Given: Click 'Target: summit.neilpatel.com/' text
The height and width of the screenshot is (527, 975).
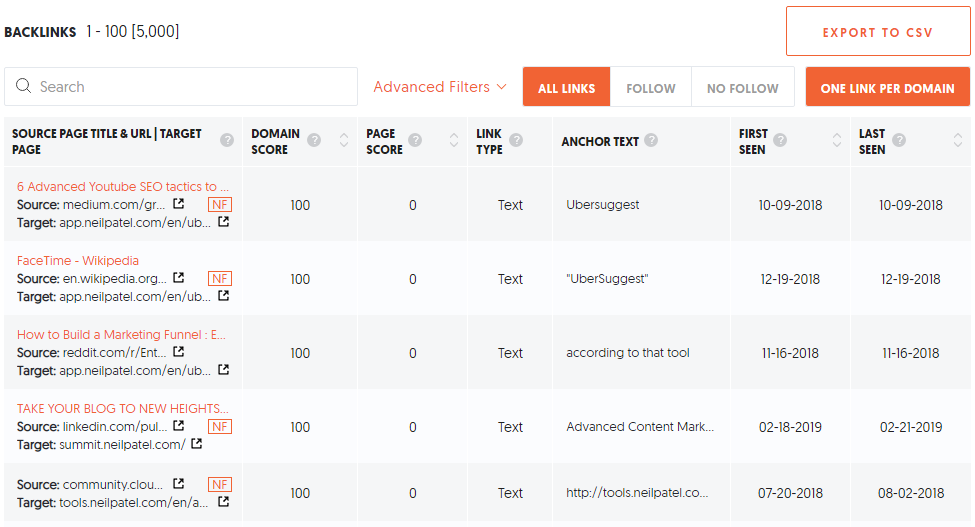Looking at the screenshot, I should pos(101,444).
